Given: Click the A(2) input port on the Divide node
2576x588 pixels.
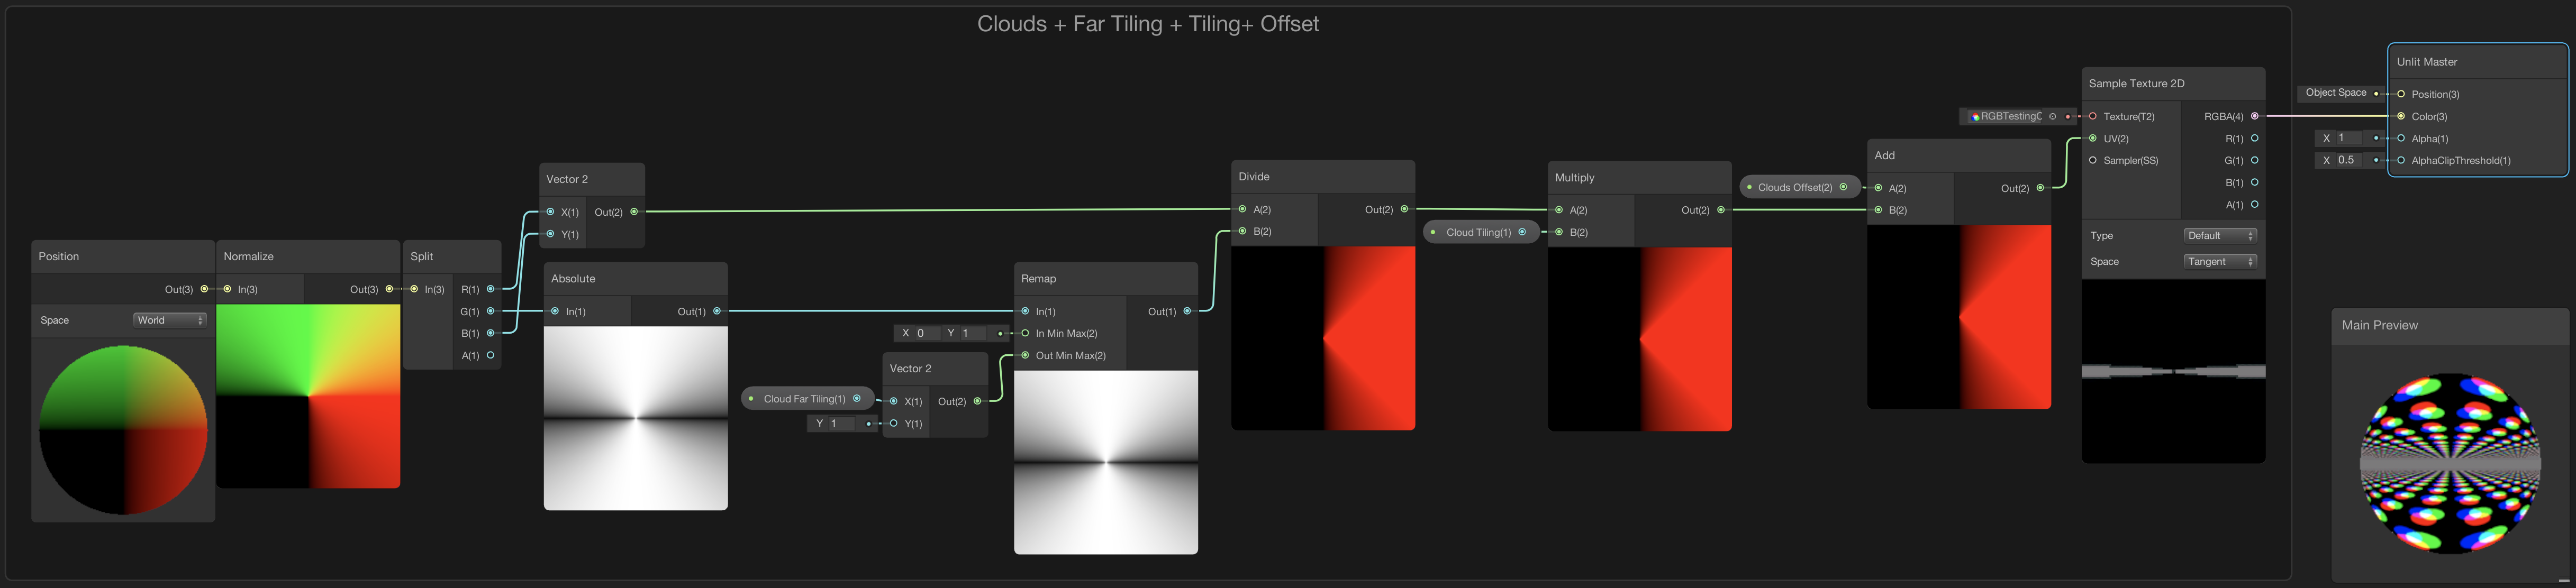Looking at the screenshot, I should (x=1243, y=209).
